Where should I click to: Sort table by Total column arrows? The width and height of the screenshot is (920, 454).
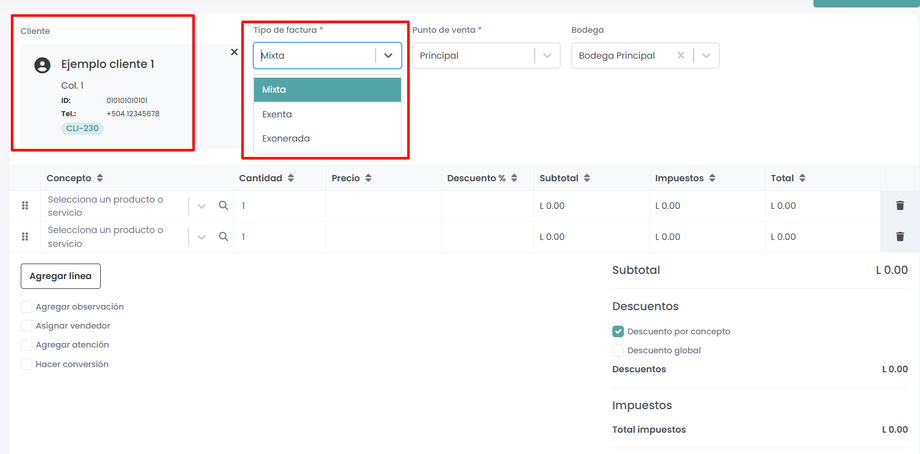[802, 179]
